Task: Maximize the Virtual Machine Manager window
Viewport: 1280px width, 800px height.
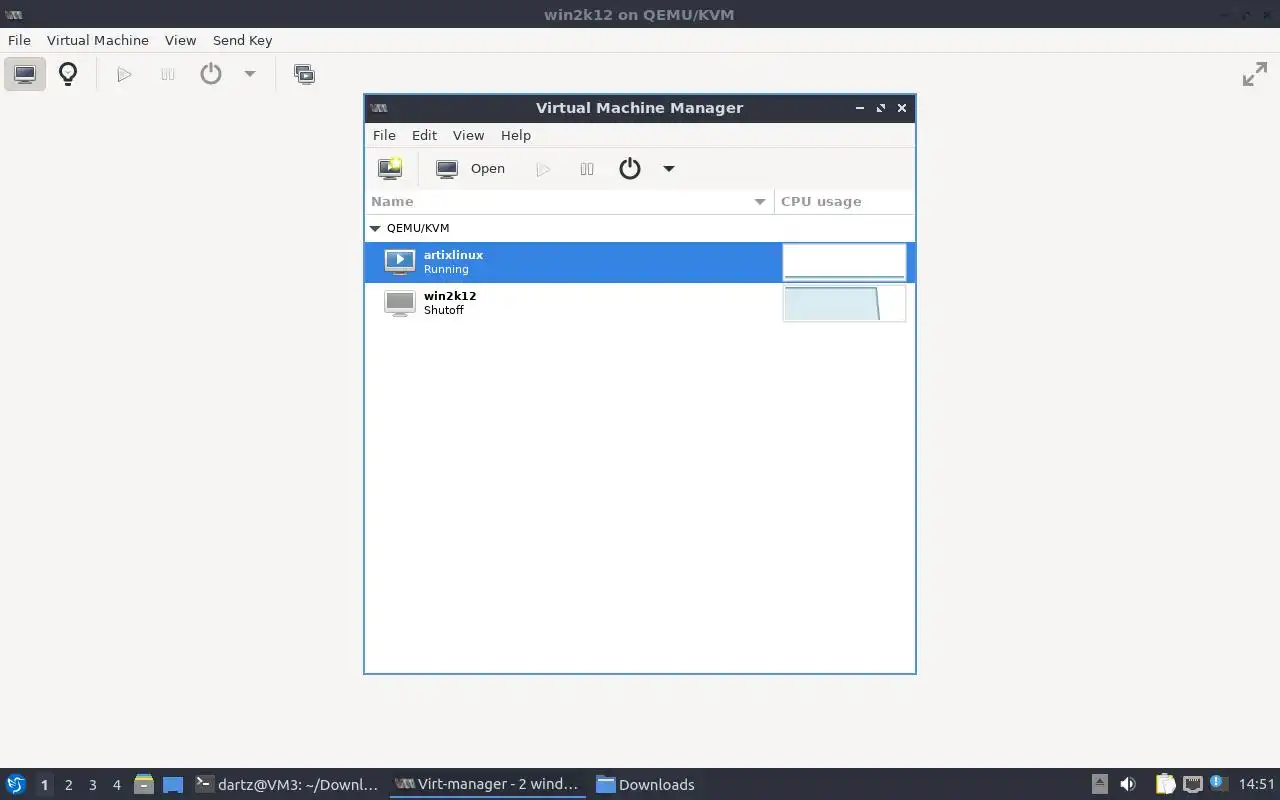Action: click(881, 108)
